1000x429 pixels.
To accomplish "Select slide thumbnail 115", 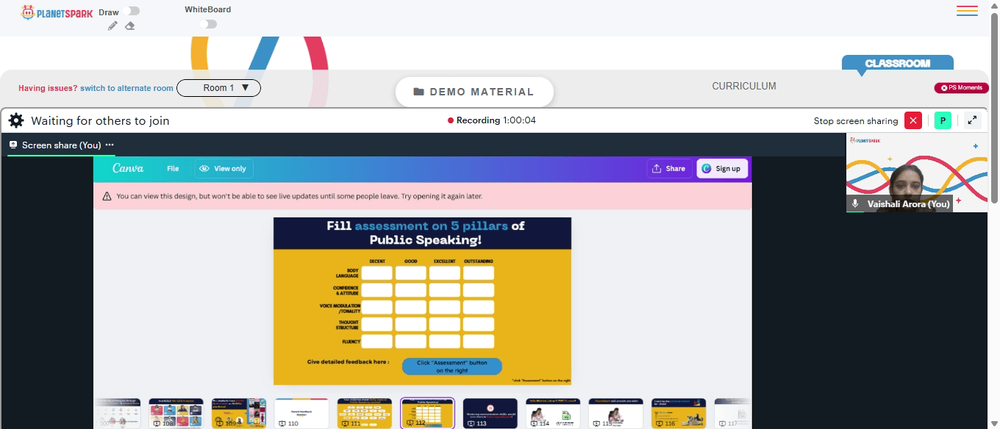I will 615,413.
